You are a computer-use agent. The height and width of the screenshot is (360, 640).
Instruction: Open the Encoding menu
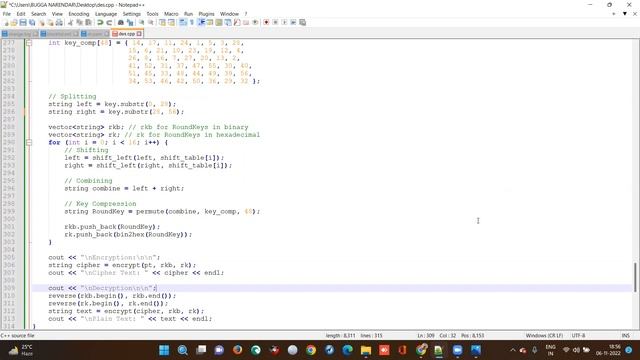tap(78, 14)
